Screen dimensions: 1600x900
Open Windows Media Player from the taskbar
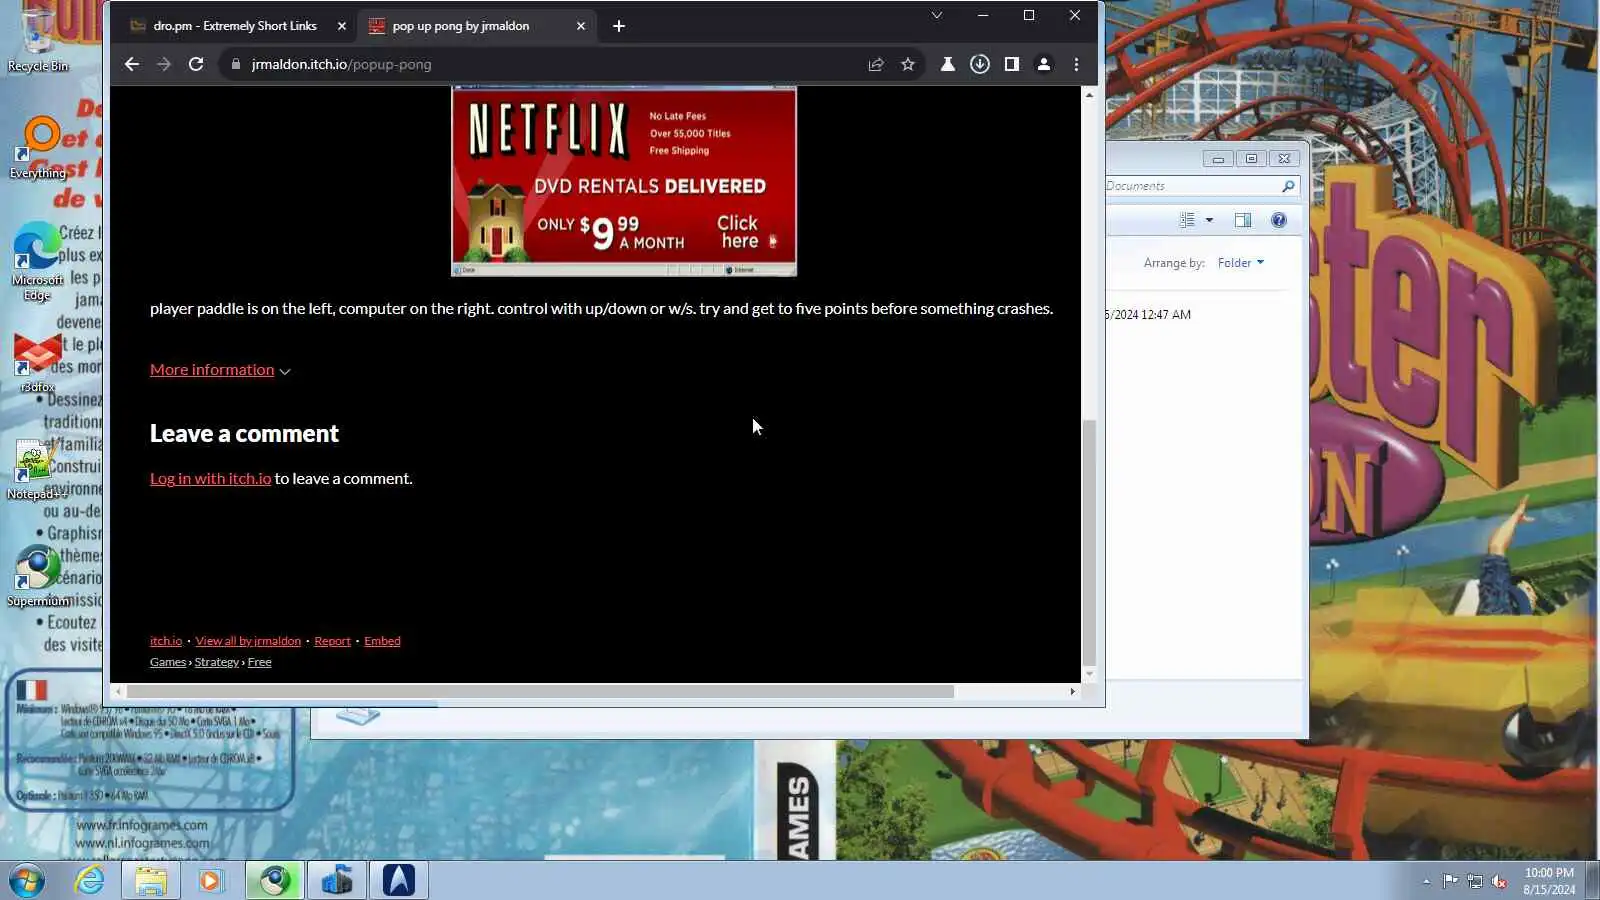coord(211,881)
